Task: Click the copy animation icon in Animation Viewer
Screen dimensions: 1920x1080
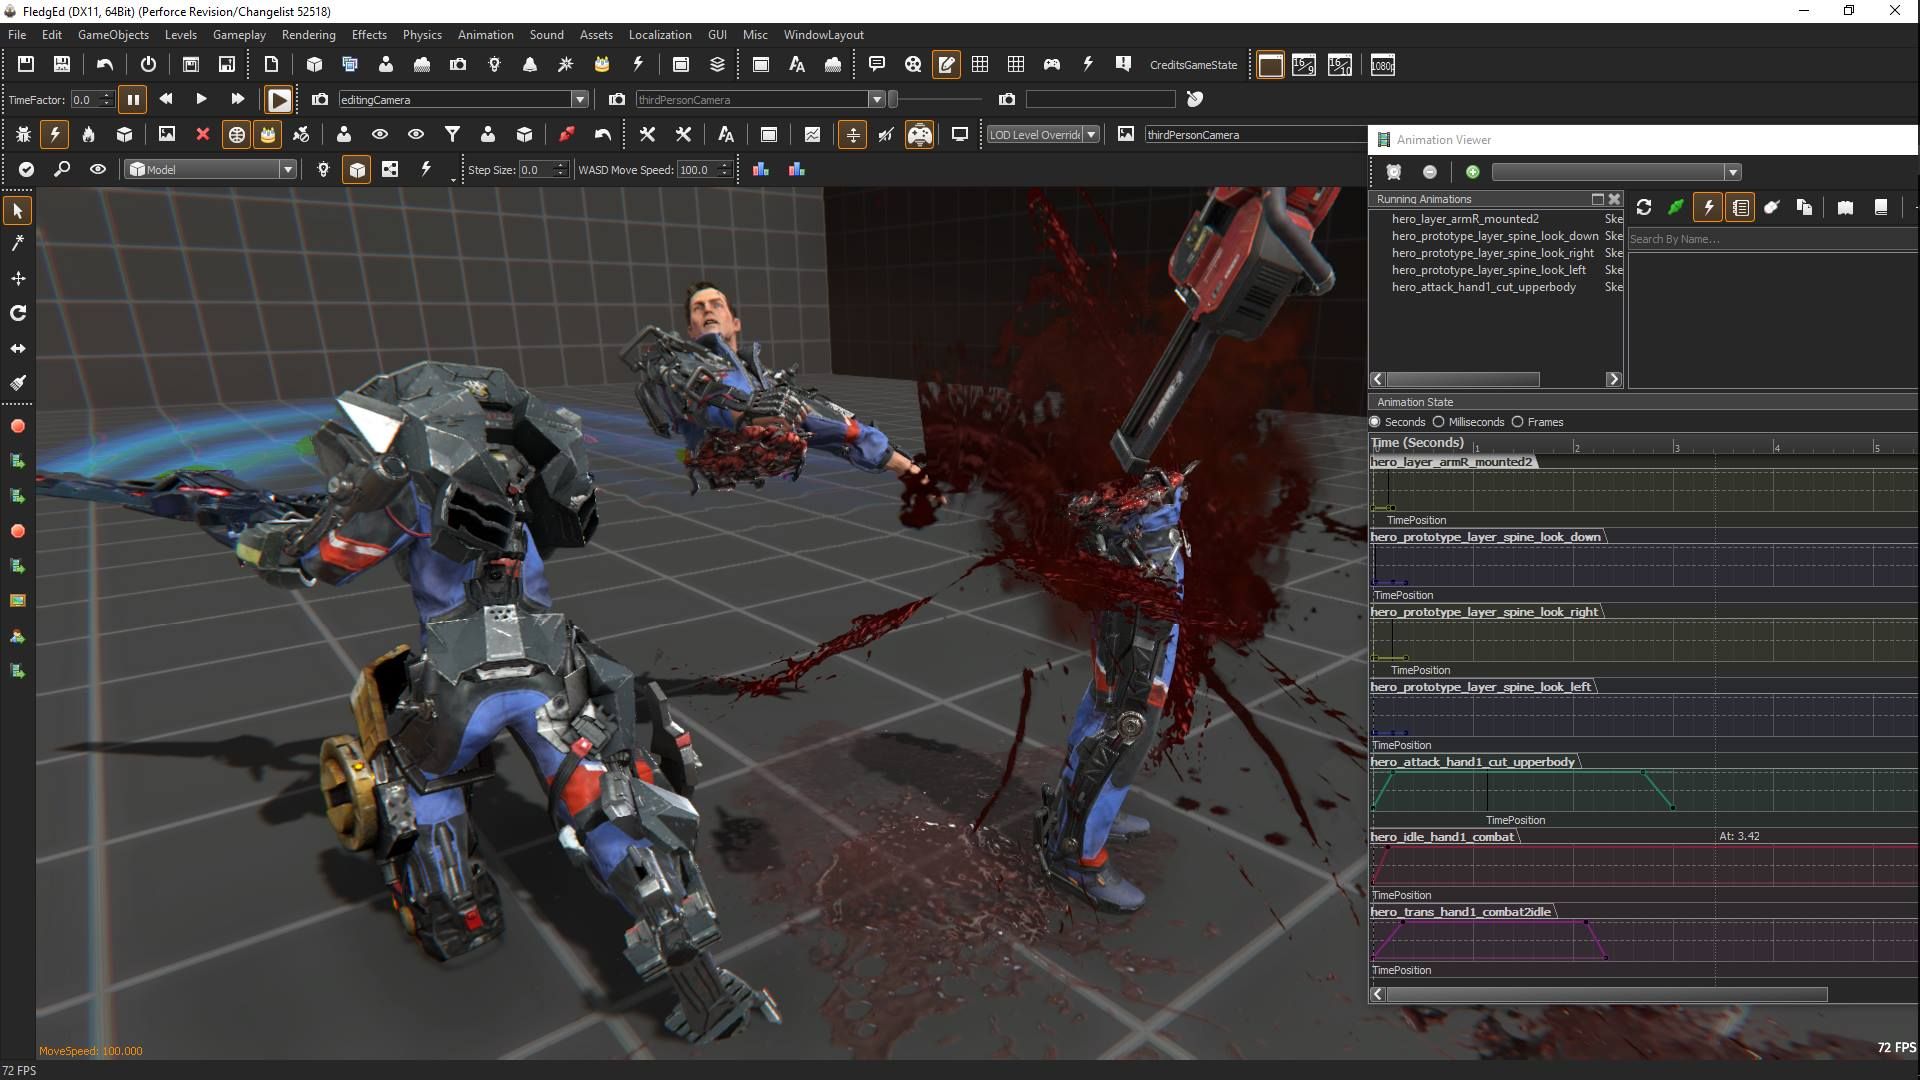Action: (1805, 207)
